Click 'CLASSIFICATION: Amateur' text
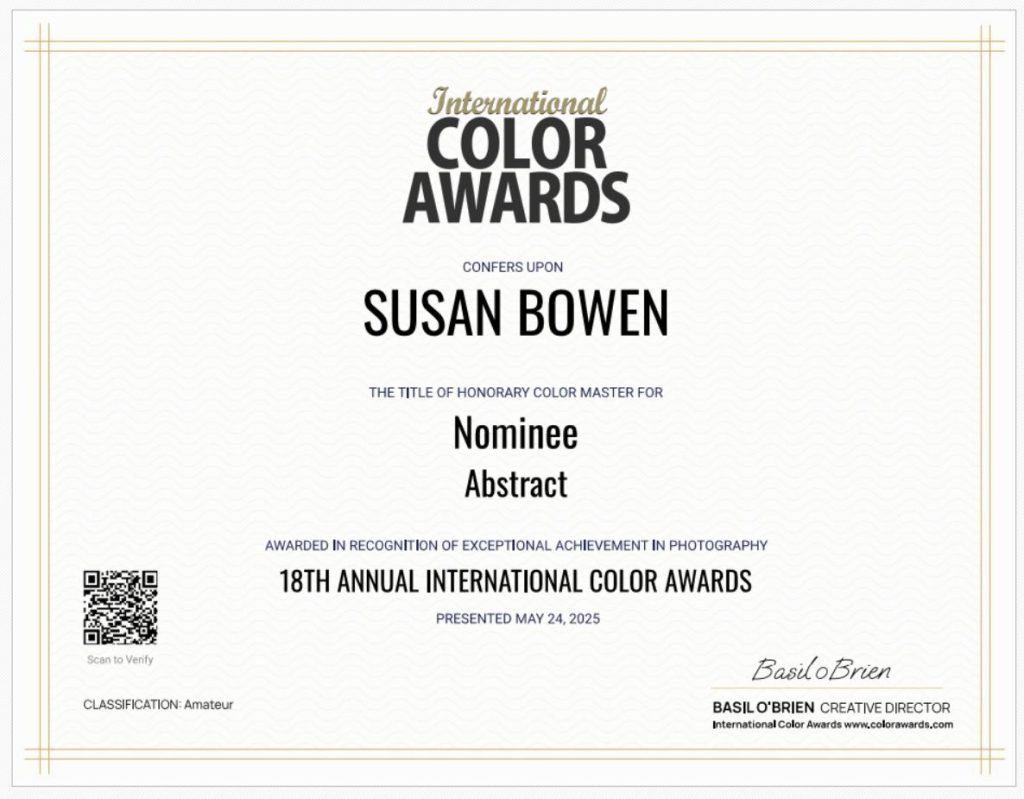1024x799 pixels. point(158,705)
